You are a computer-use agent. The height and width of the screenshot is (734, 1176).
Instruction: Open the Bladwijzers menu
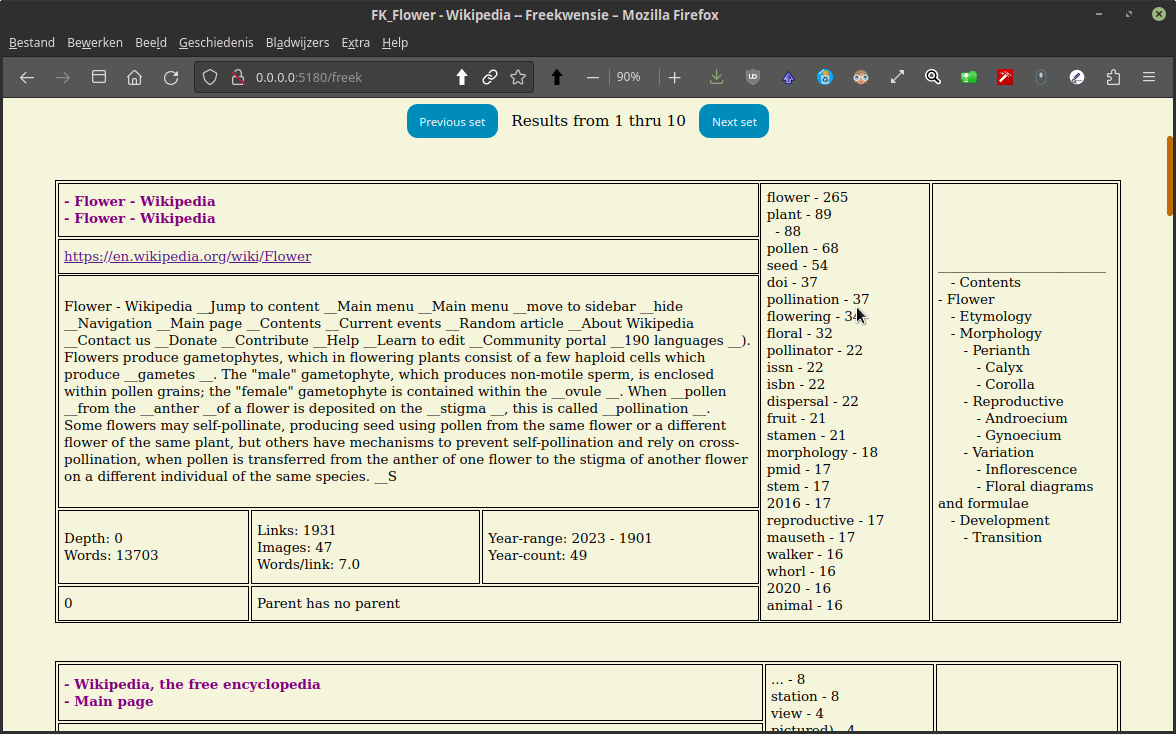tap(297, 43)
